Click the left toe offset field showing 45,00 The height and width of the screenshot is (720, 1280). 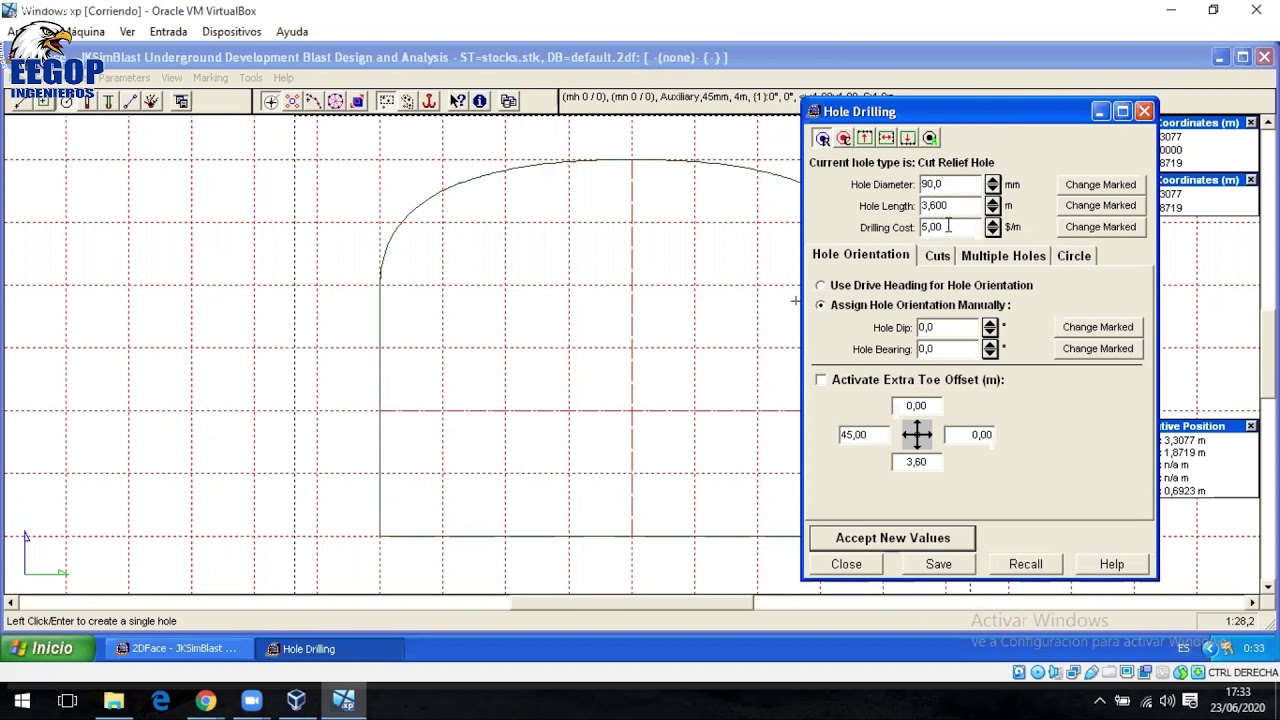coord(863,435)
